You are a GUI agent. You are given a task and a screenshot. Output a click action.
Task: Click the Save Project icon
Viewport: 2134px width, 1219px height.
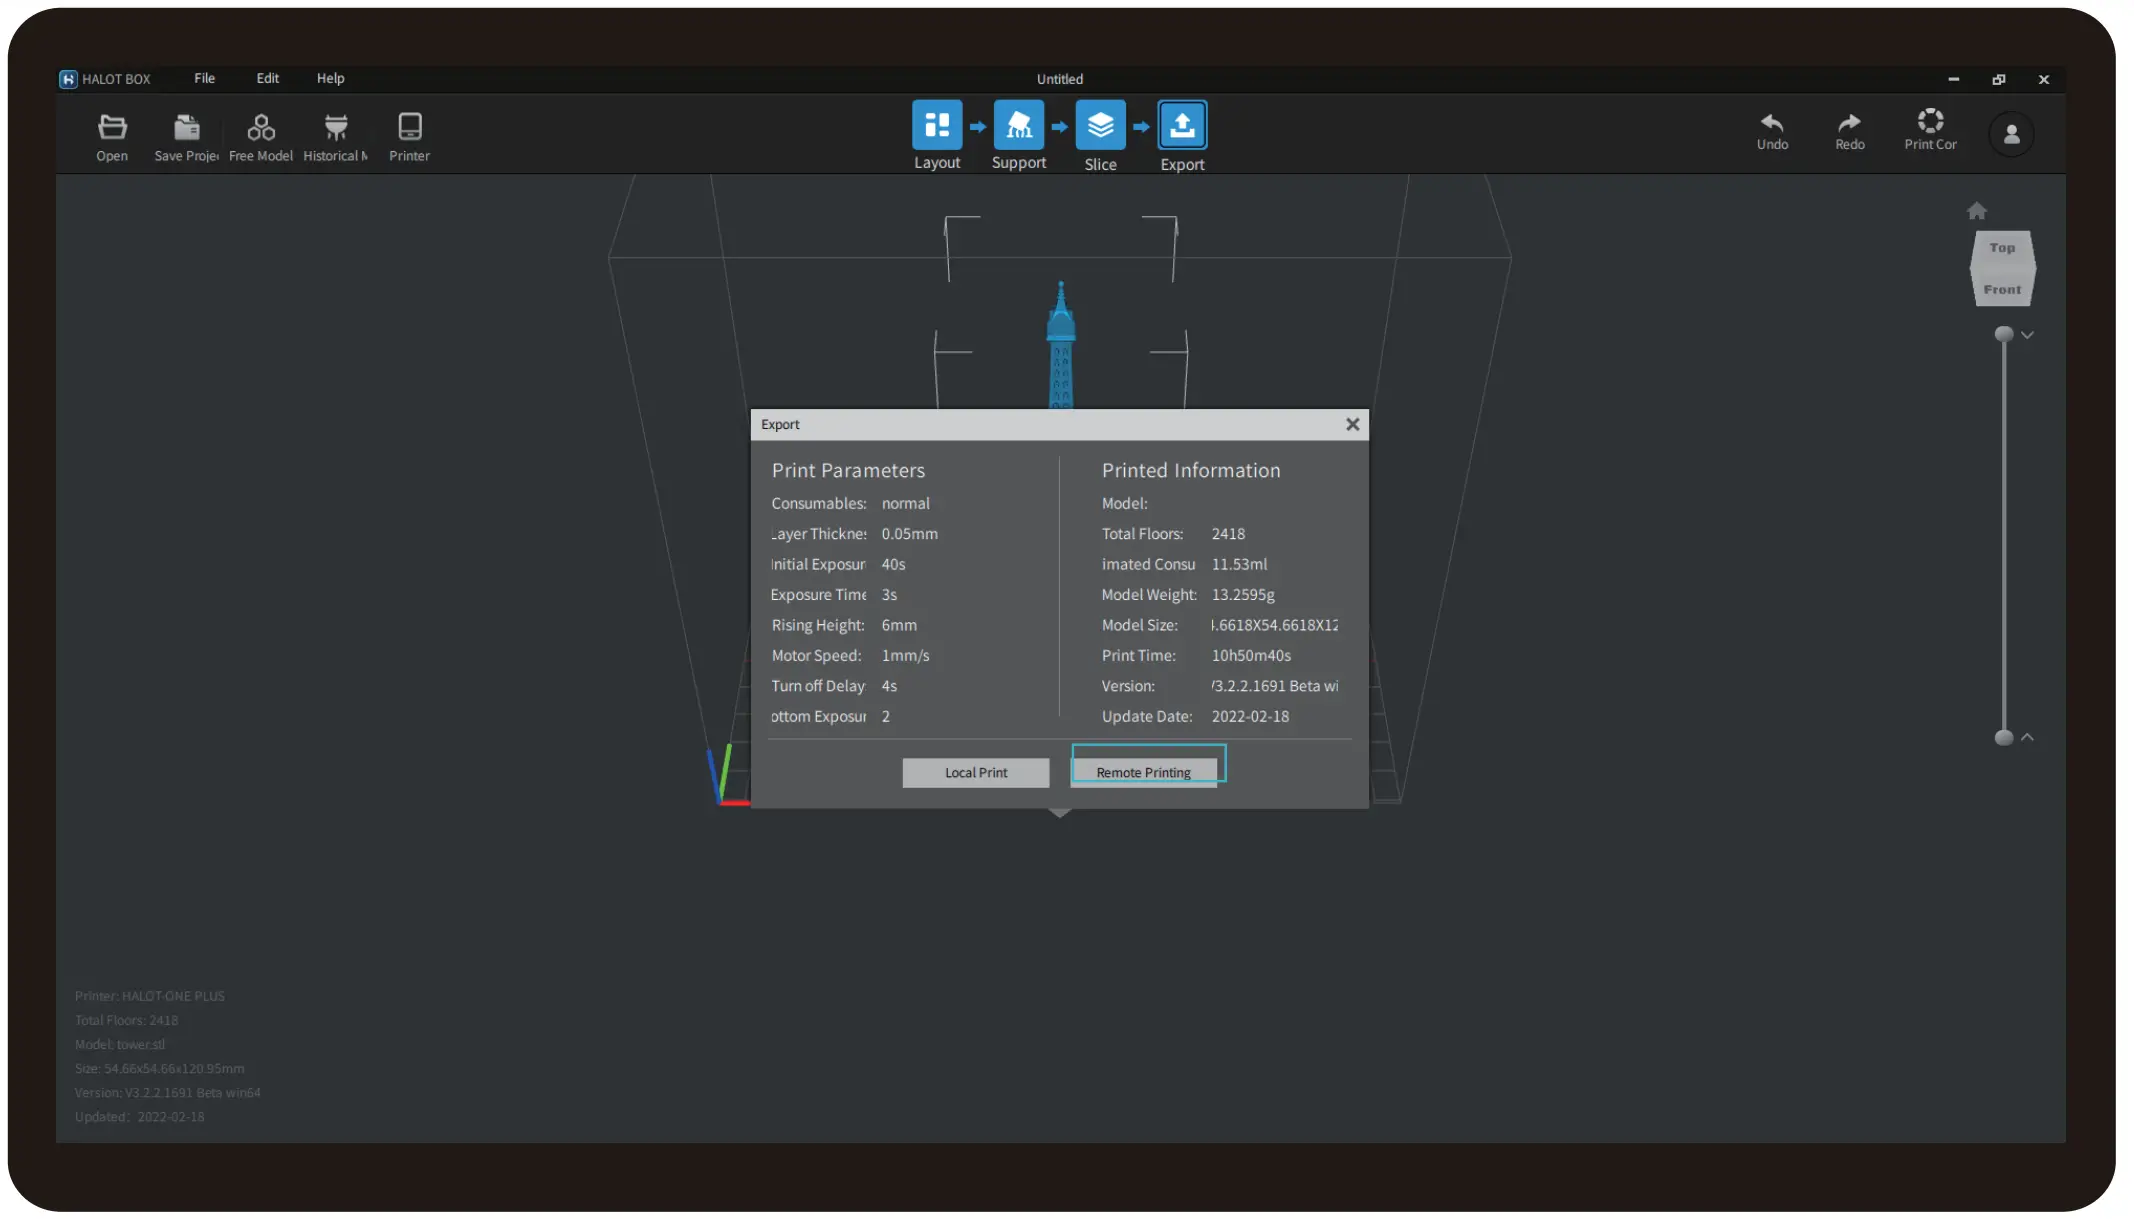(186, 128)
